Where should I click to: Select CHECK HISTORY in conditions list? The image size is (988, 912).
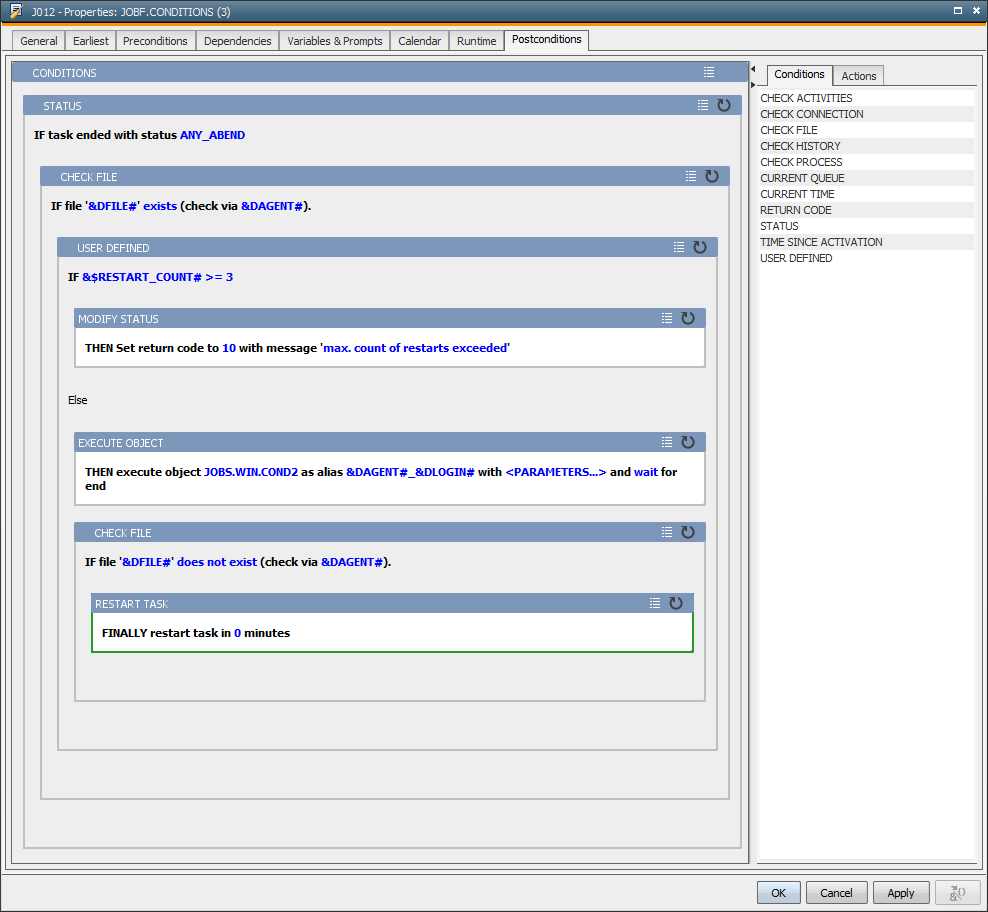click(x=800, y=146)
